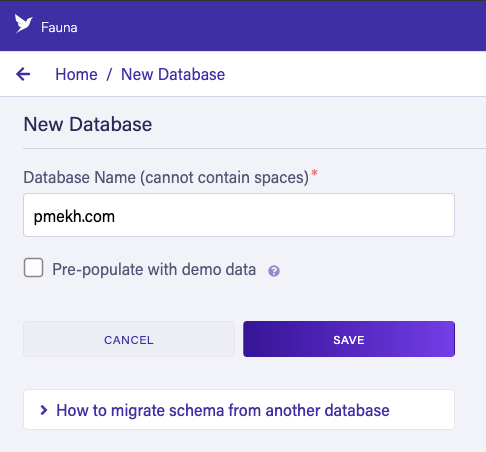
Task: Click the 'New Database' page heading
Action: pos(88,124)
